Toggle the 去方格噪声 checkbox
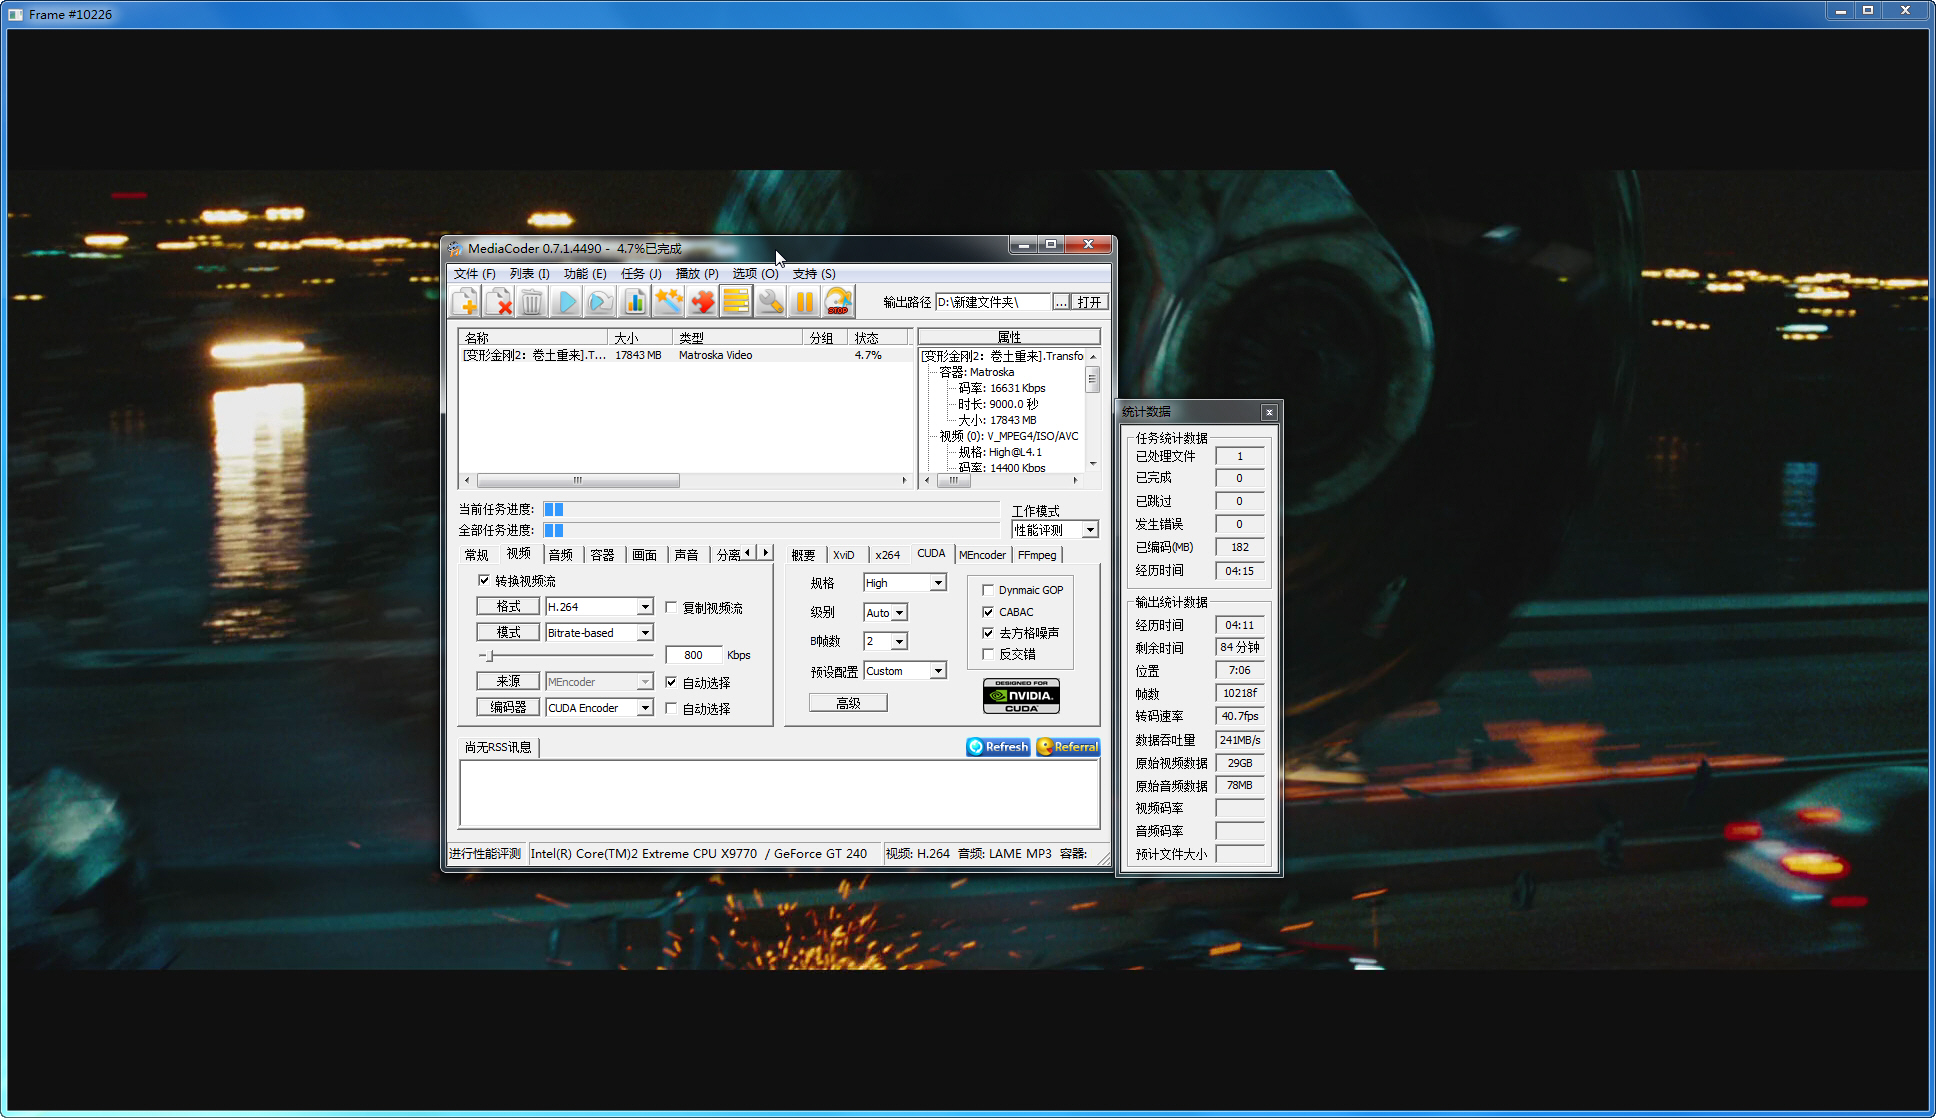Screen dimensions: 1936x1118 pos(988,633)
